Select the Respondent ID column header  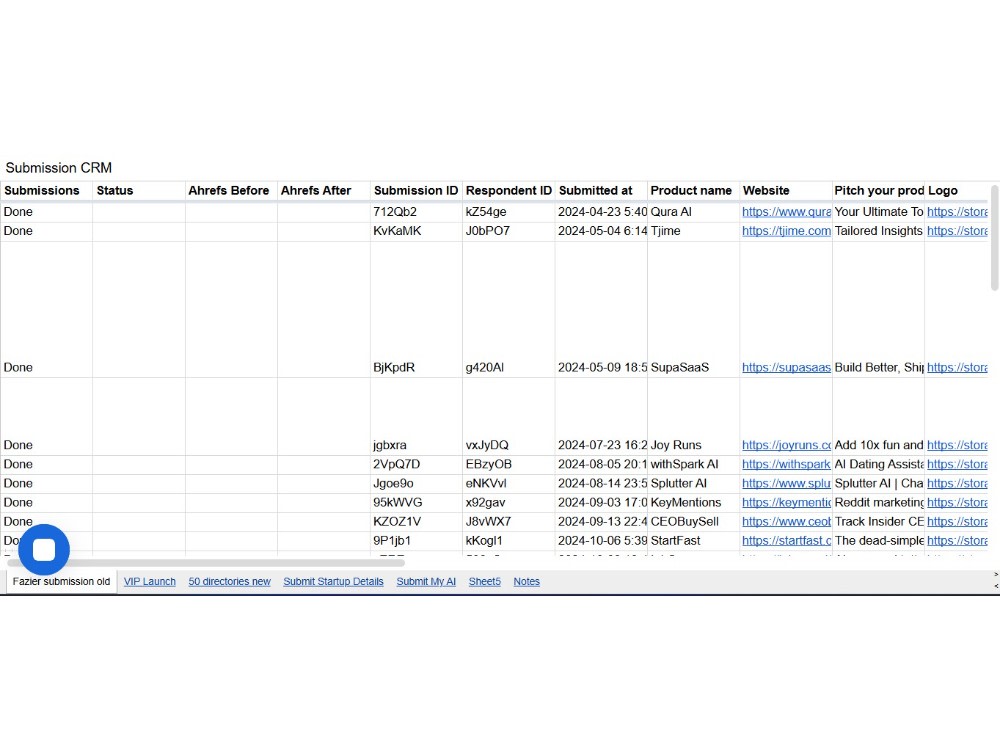click(509, 191)
